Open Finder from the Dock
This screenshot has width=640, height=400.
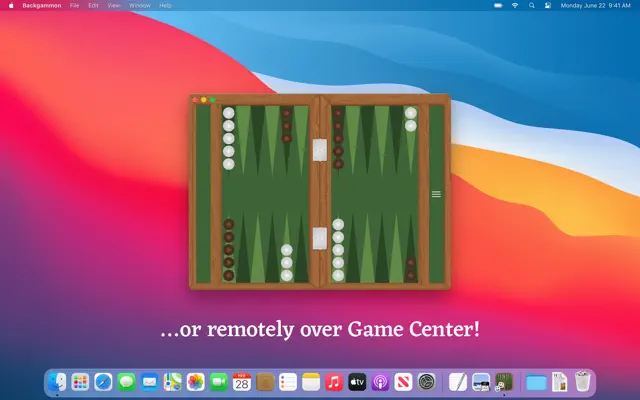pyautogui.click(x=57, y=382)
